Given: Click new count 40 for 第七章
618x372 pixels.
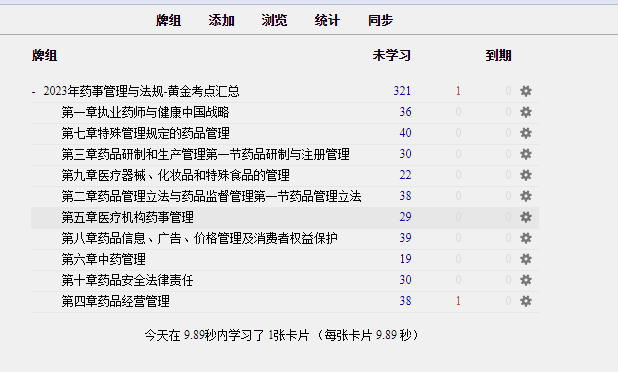Looking at the screenshot, I should pyautogui.click(x=405, y=133).
